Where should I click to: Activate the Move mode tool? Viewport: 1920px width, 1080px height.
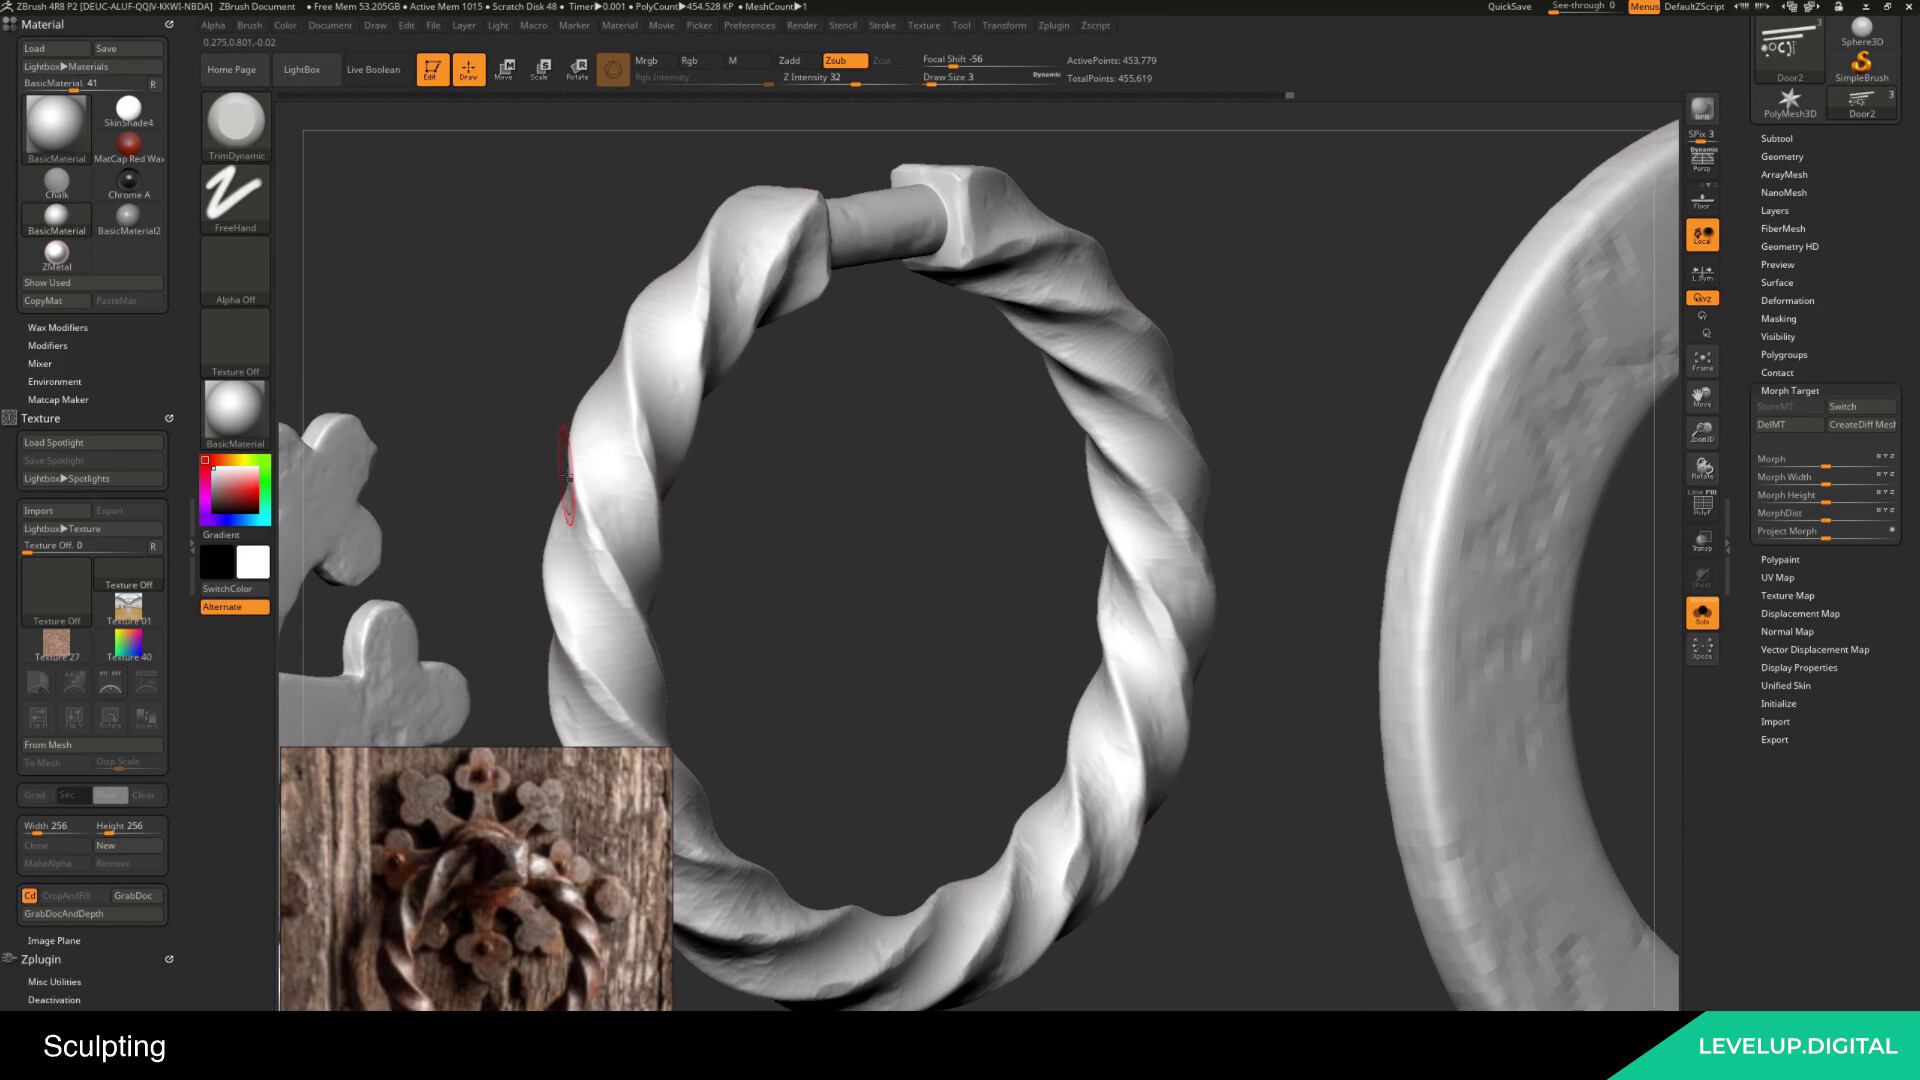[505, 69]
